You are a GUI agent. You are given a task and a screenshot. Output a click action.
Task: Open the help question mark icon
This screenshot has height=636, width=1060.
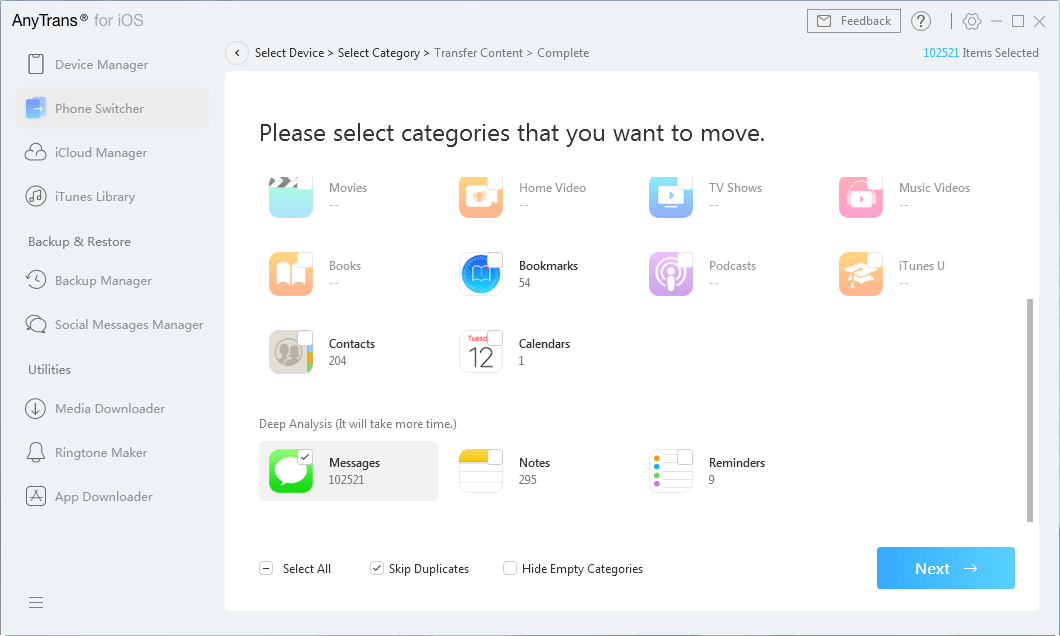tap(921, 21)
